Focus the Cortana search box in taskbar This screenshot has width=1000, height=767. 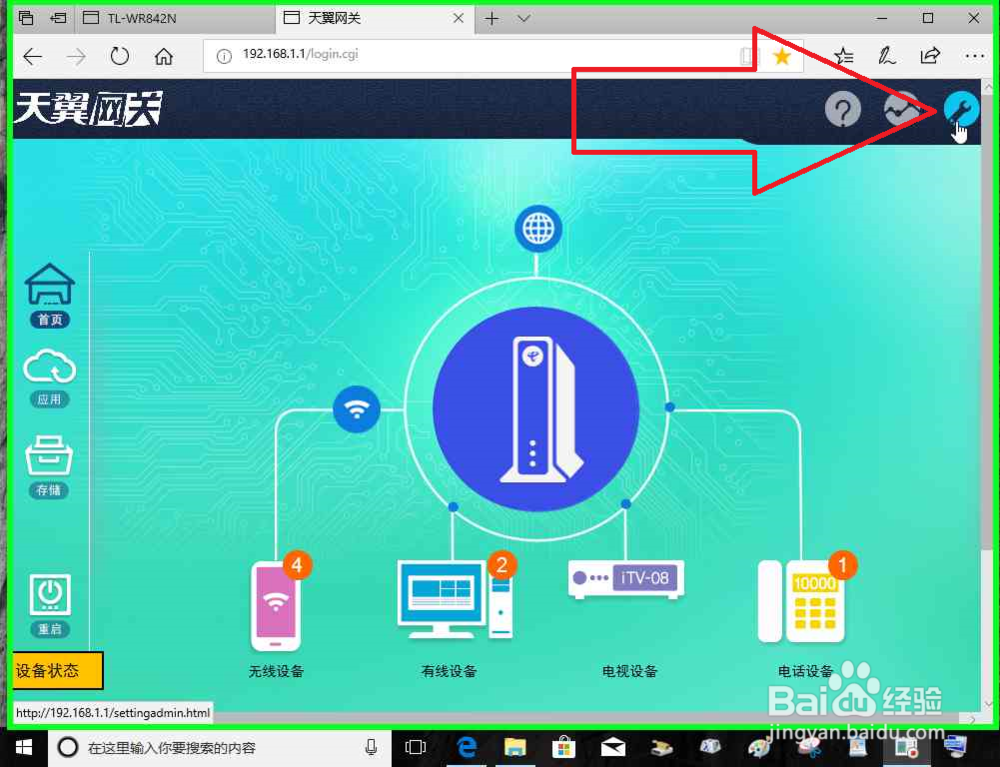pyautogui.click(x=219, y=748)
